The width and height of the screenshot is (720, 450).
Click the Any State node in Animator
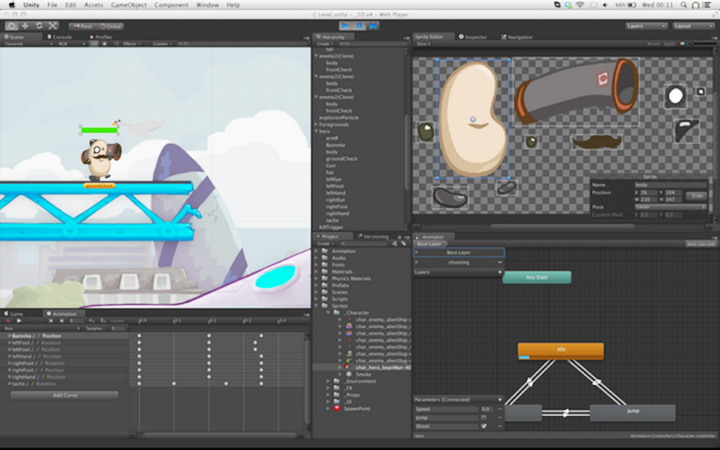click(x=537, y=277)
